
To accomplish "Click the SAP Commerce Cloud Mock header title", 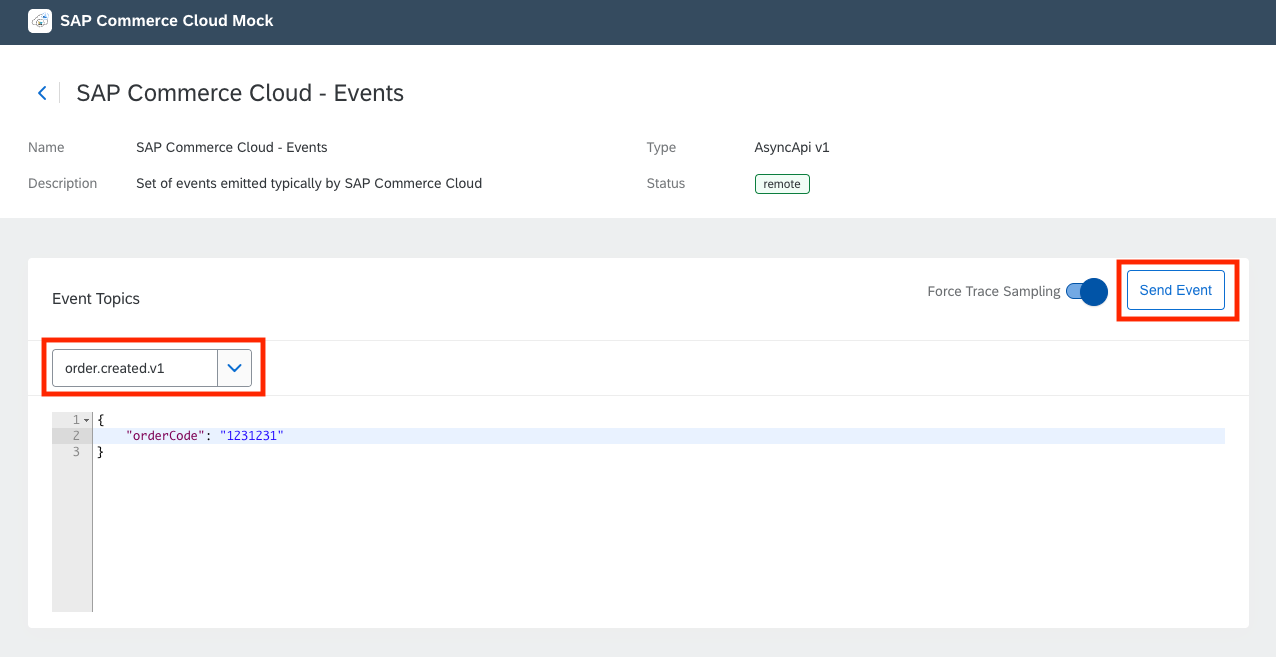I will click(x=167, y=20).
